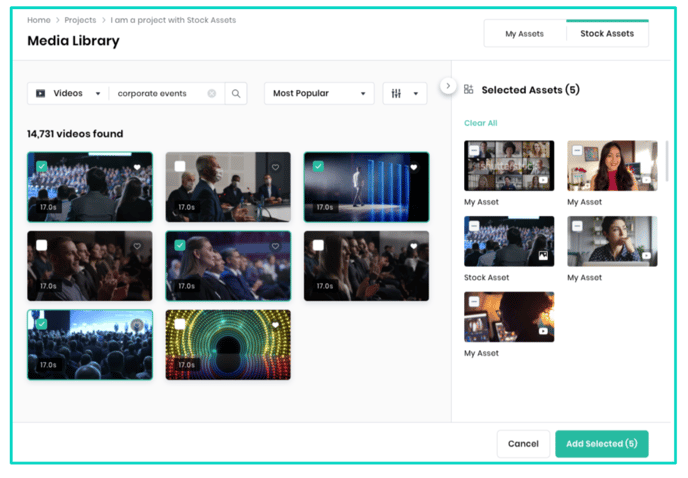Check the masked businessmen video checkbox

tap(180, 167)
